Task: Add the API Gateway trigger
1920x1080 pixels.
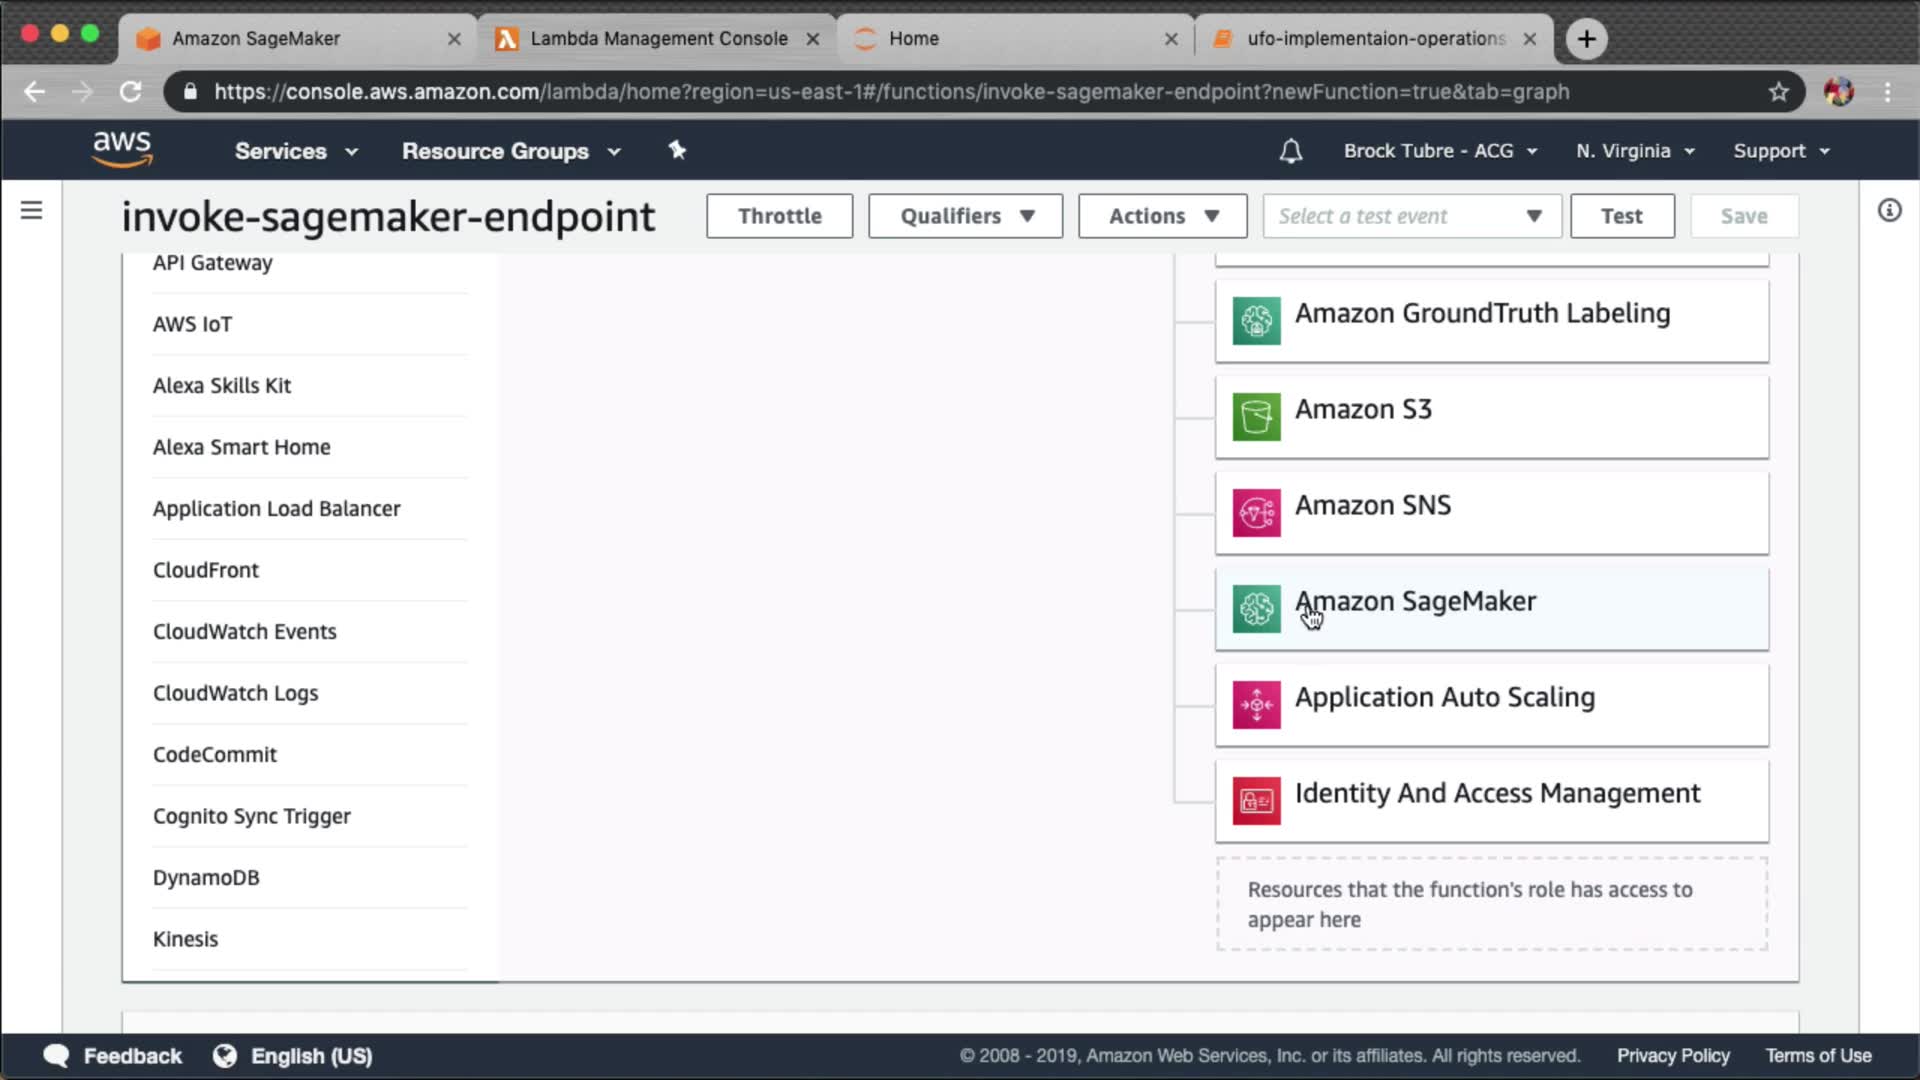Action: (212, 263)
